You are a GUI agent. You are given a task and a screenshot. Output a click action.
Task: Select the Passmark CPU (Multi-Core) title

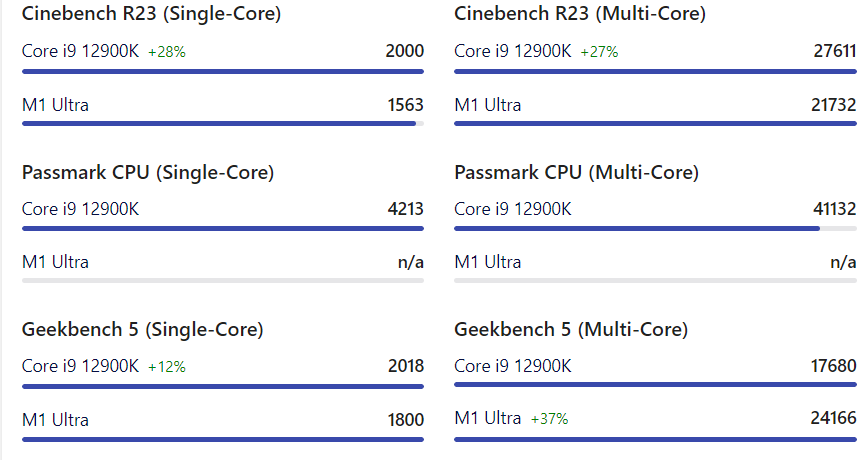click(576, 172)
